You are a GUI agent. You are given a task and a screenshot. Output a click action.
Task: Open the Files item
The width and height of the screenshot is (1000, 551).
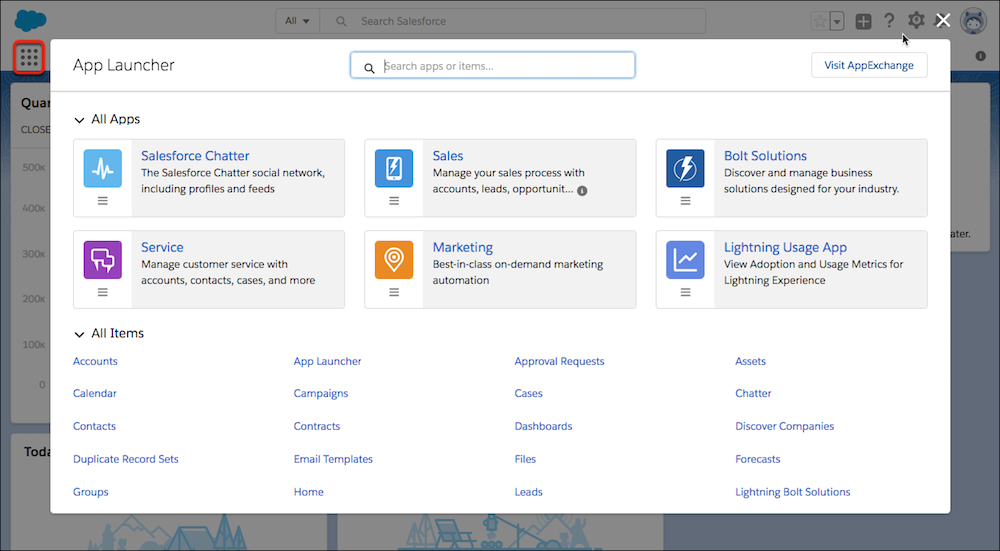pyautogui.click(x=525, y=459)
